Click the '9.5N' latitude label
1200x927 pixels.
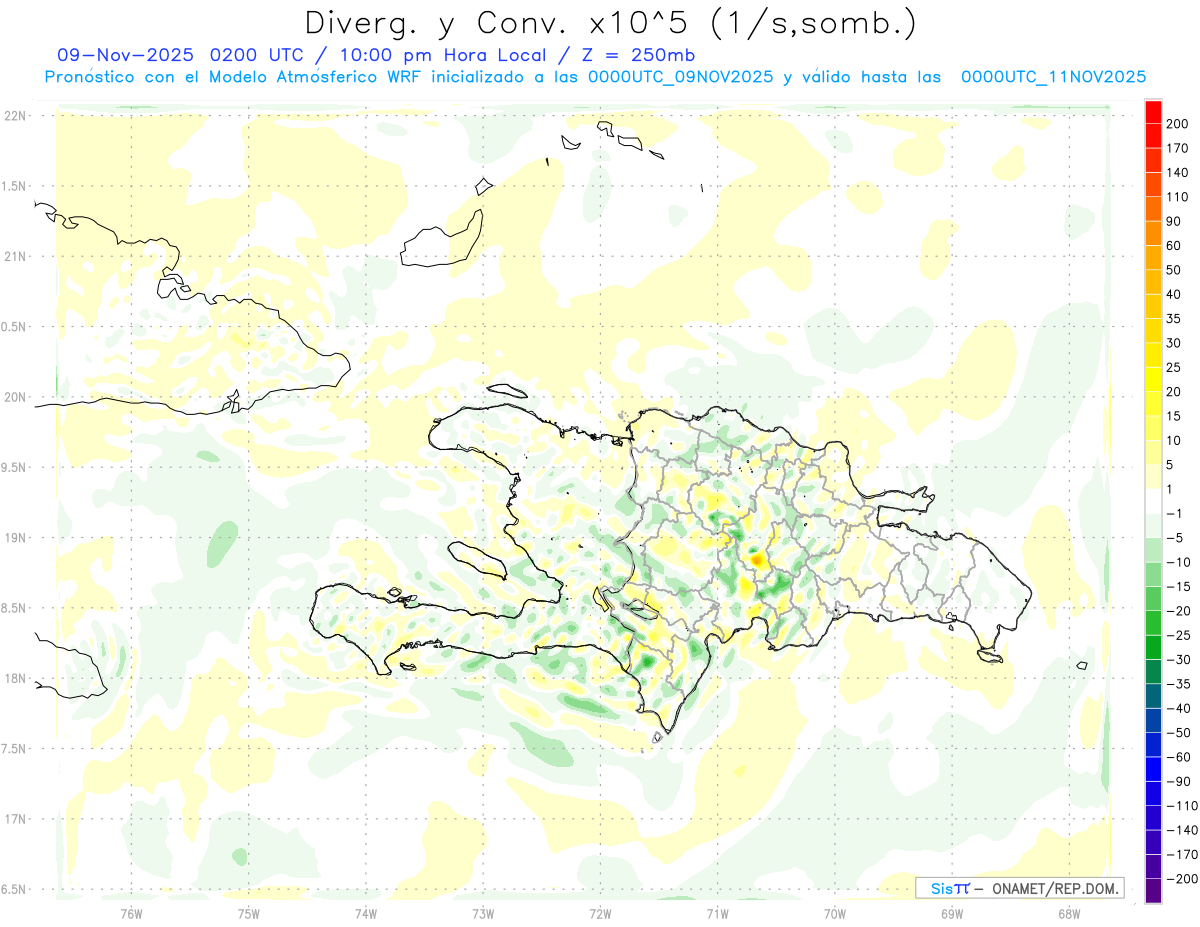(x=14, y=467)
